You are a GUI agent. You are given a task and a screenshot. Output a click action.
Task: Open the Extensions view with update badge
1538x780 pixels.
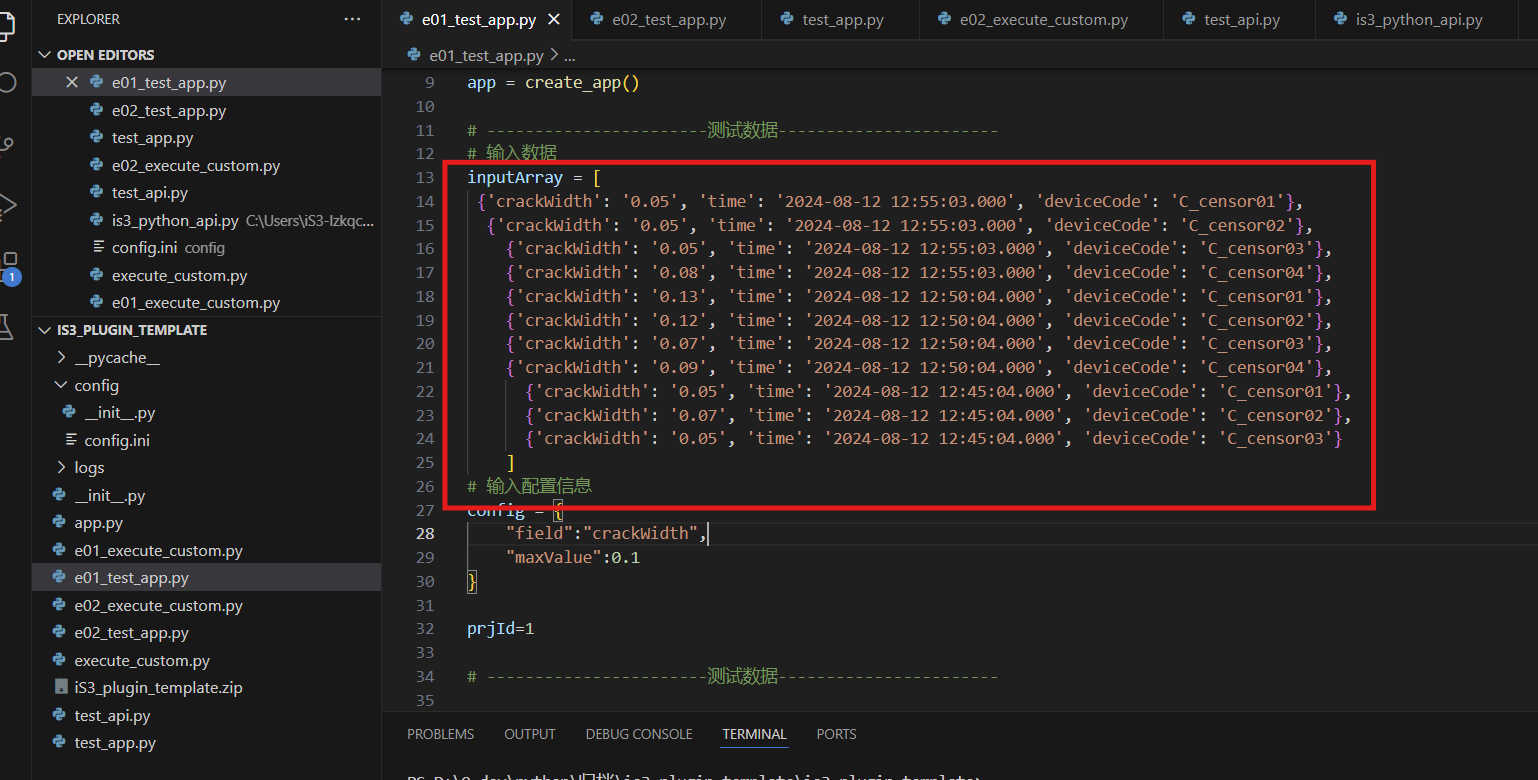(x=8, y=267)
